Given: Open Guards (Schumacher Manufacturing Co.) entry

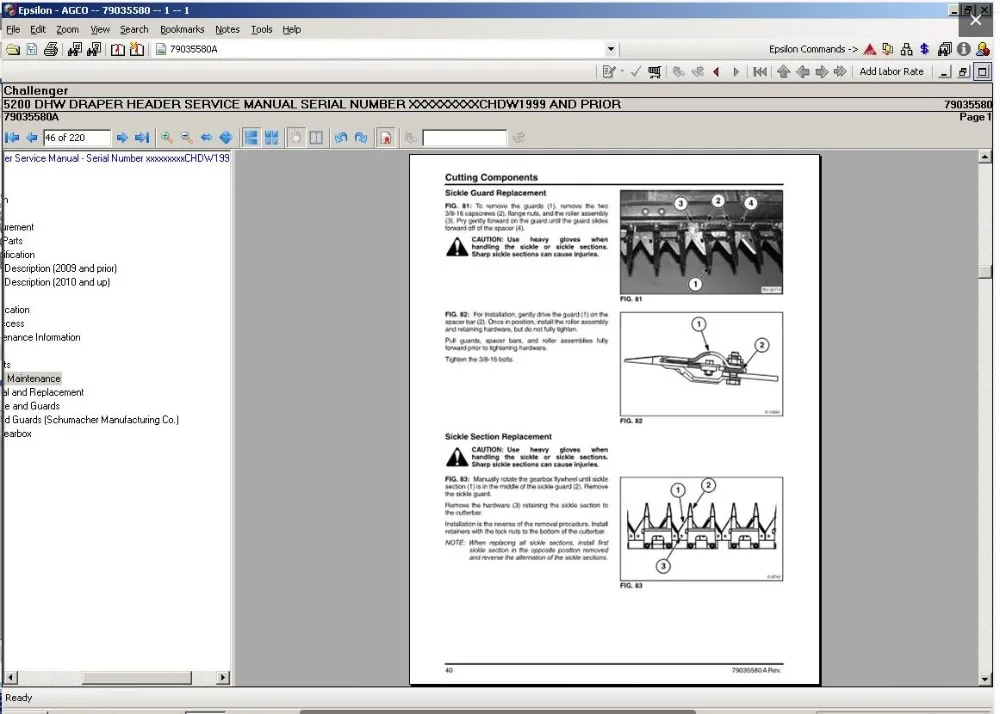Looking at the screenshot, I should [x=90, y=420].
